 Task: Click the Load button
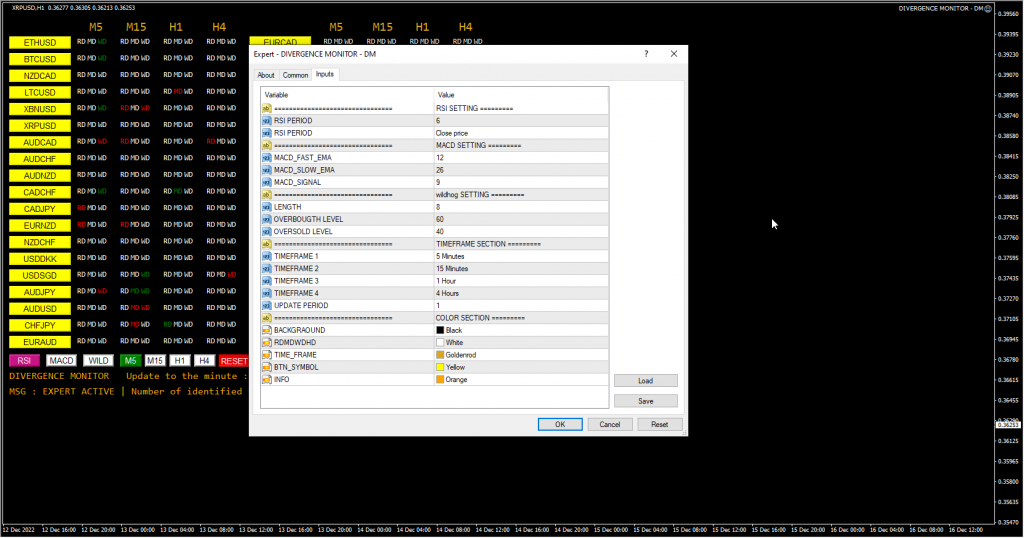pos(645,381)
